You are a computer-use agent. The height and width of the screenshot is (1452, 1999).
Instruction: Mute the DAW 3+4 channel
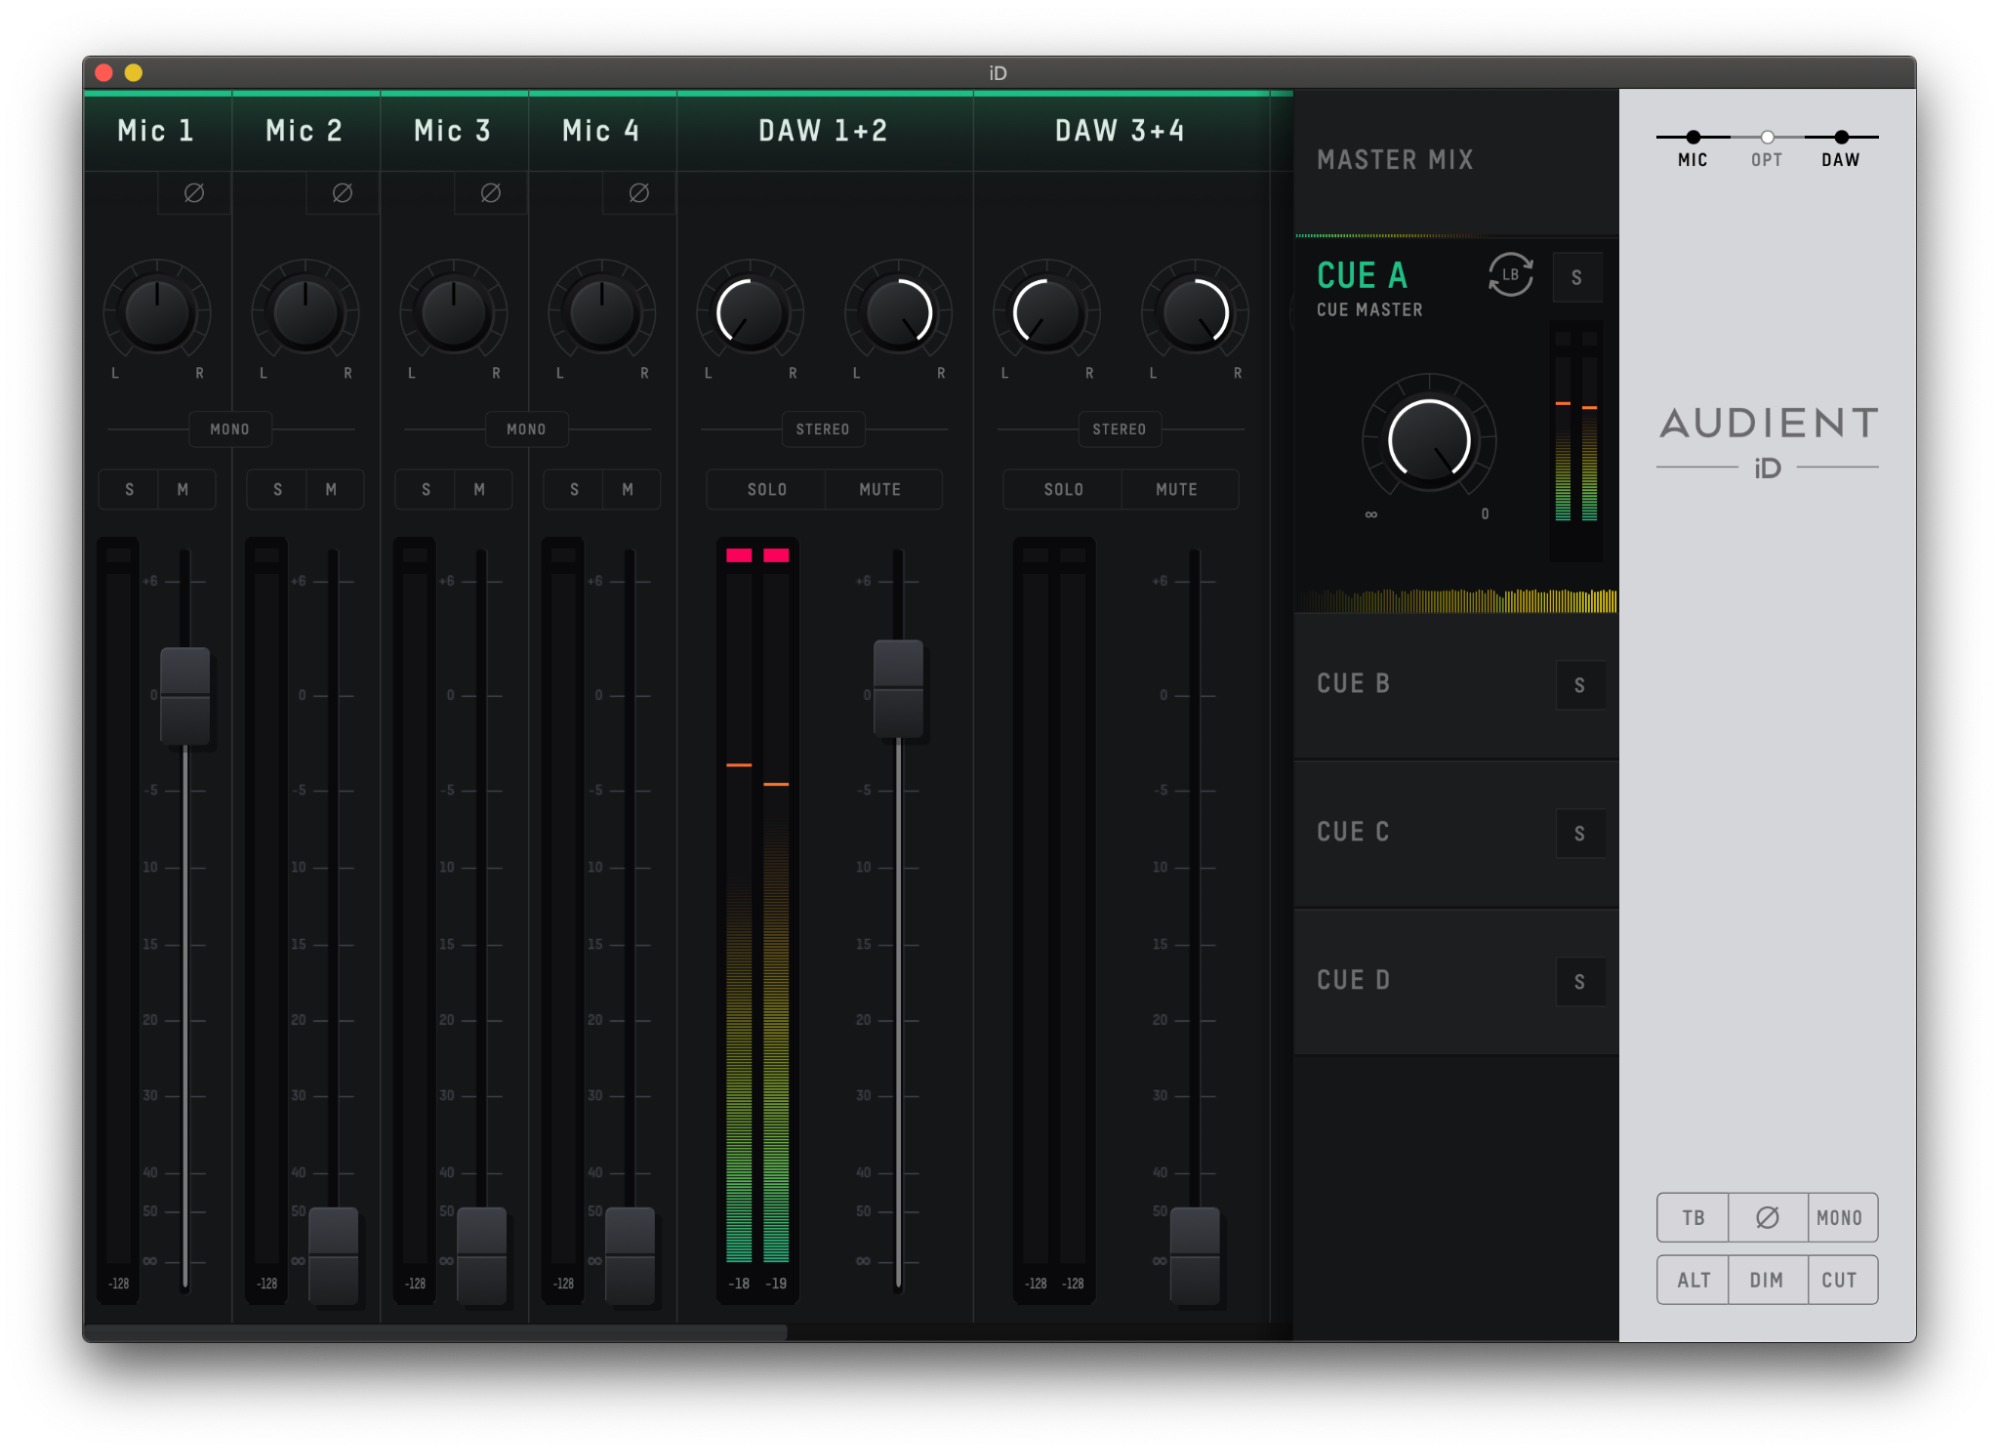(x=1177, y=489)
